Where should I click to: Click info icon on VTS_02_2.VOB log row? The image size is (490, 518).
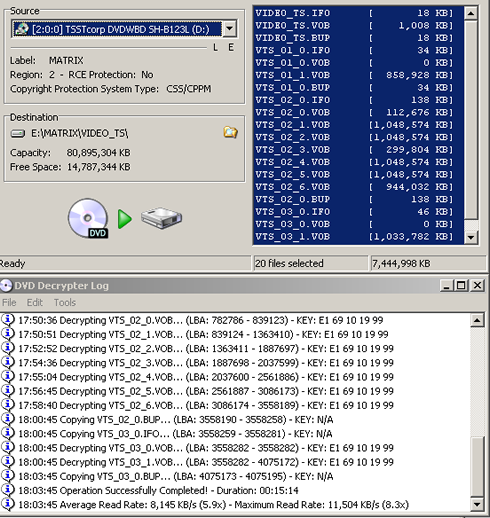8,348
